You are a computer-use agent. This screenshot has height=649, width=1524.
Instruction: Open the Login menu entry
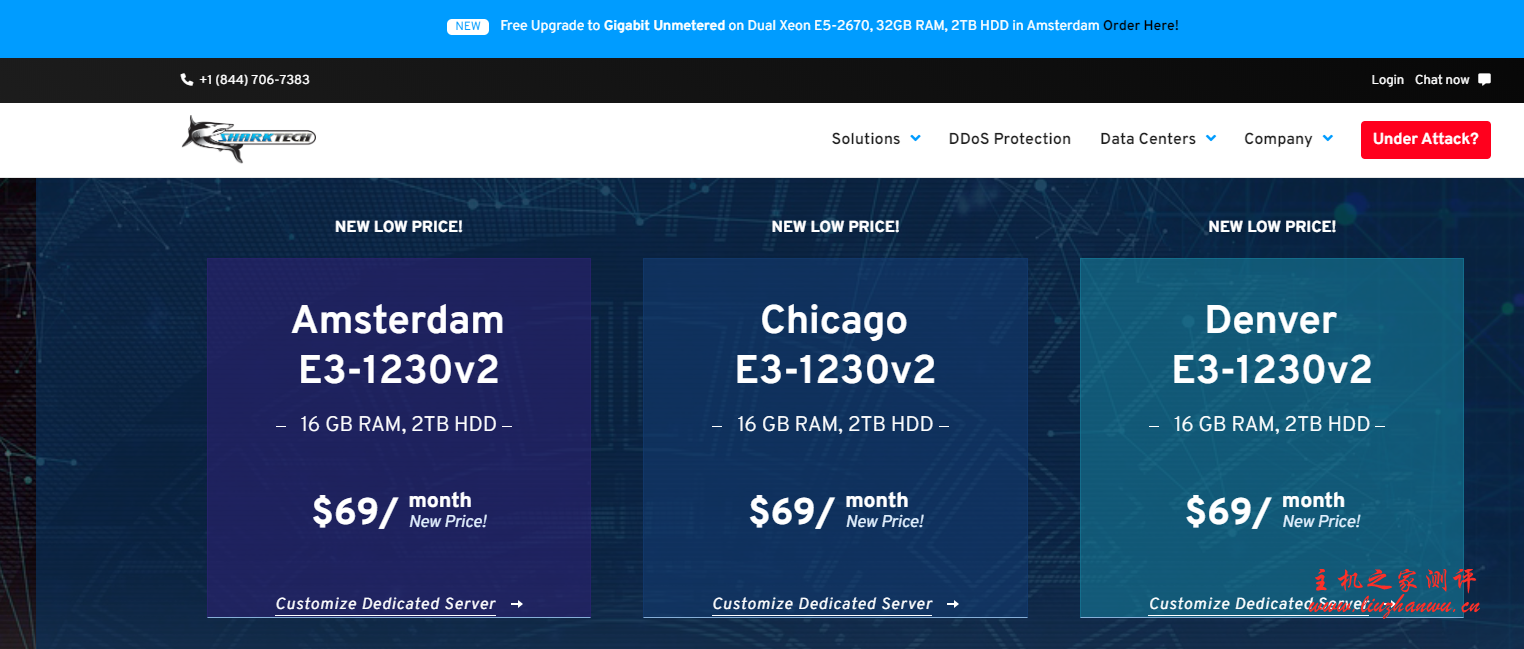pos(1387,79)
